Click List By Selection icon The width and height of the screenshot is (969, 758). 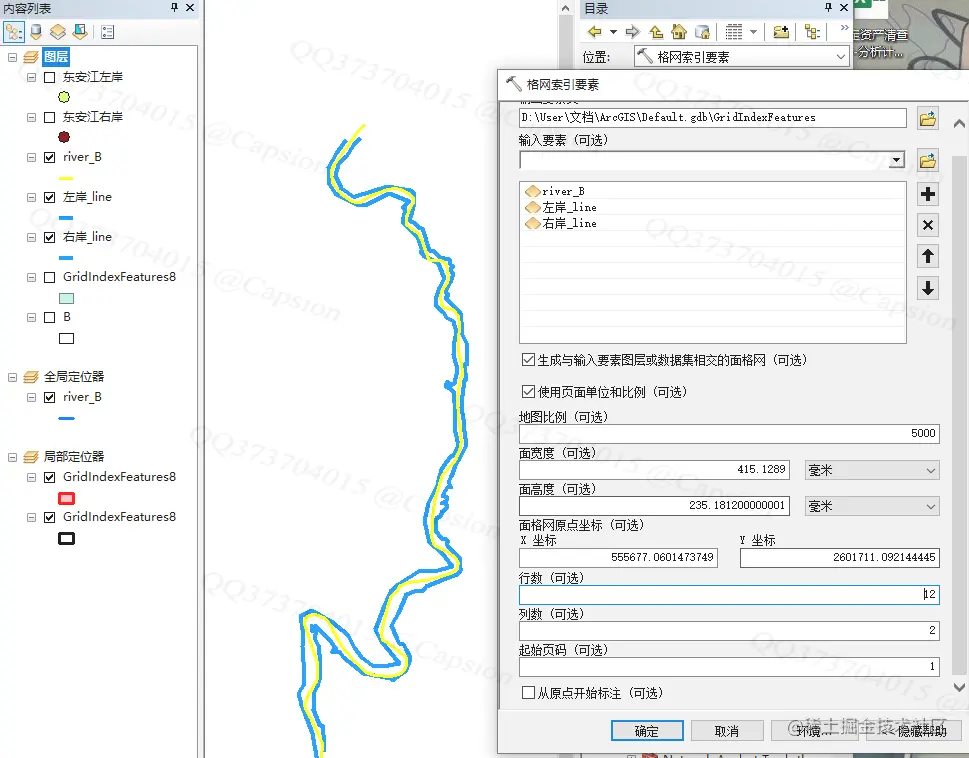(x=80, y=32)
